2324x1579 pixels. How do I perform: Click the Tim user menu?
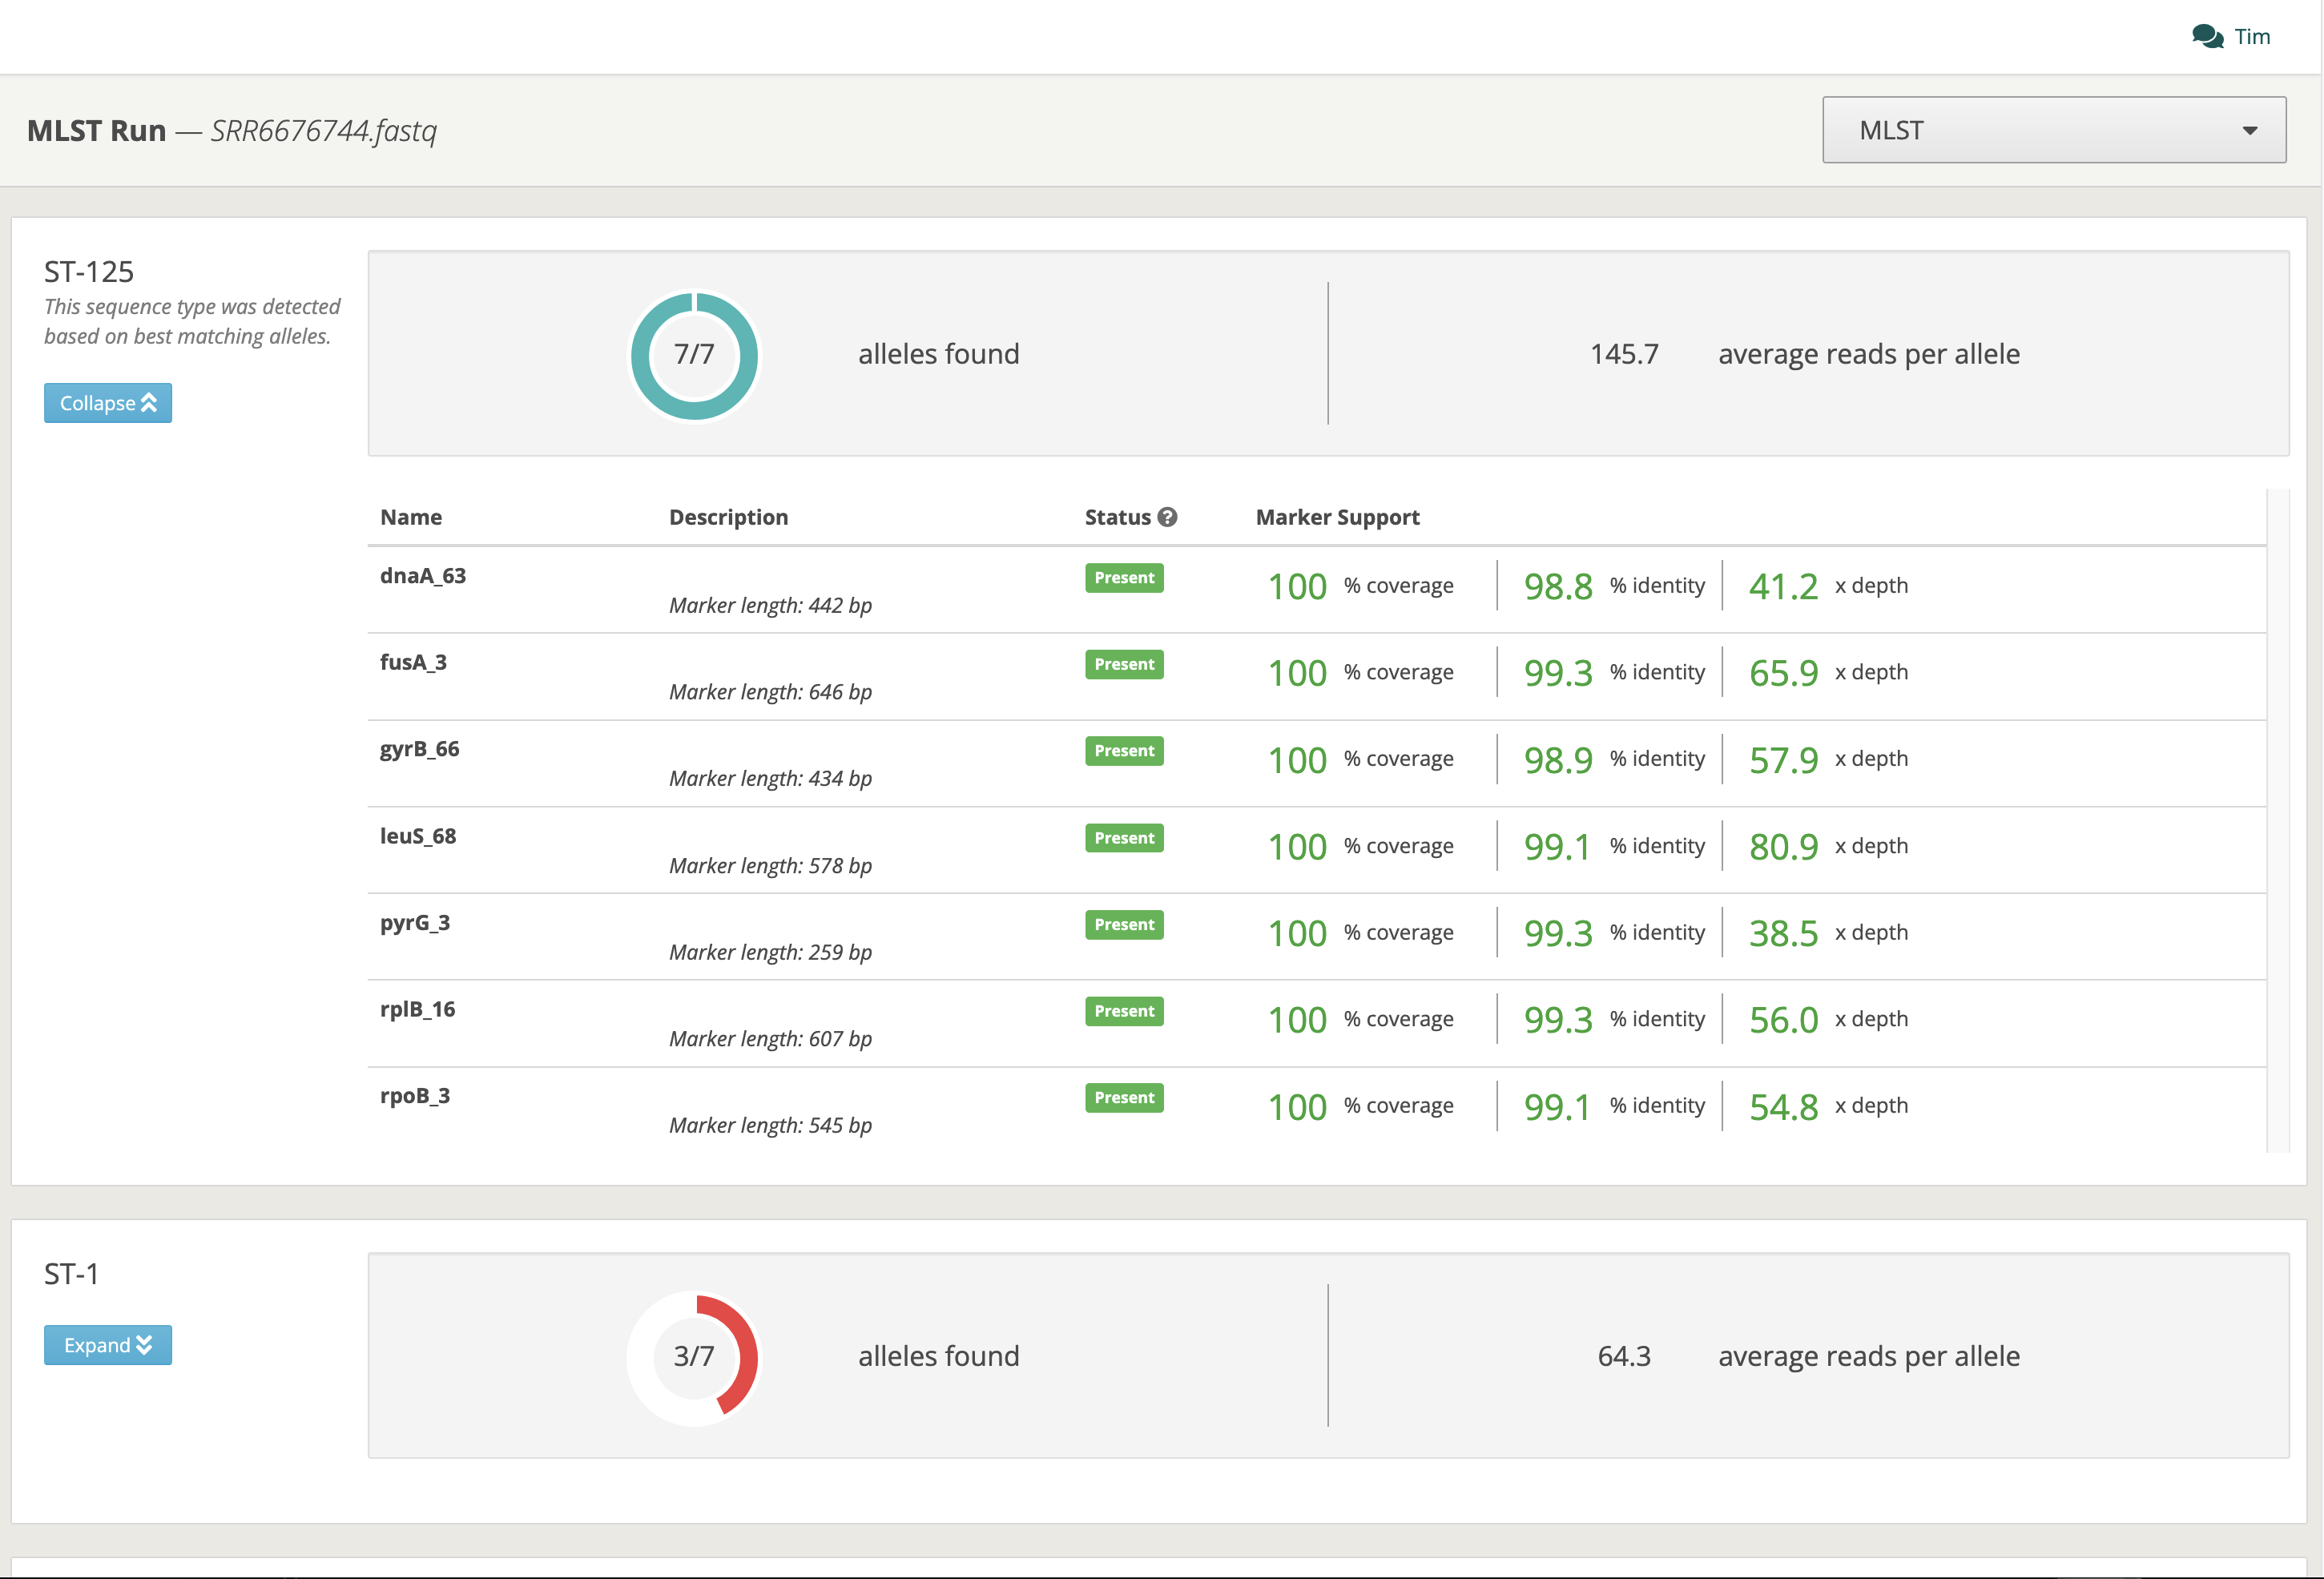point(2252,37)
